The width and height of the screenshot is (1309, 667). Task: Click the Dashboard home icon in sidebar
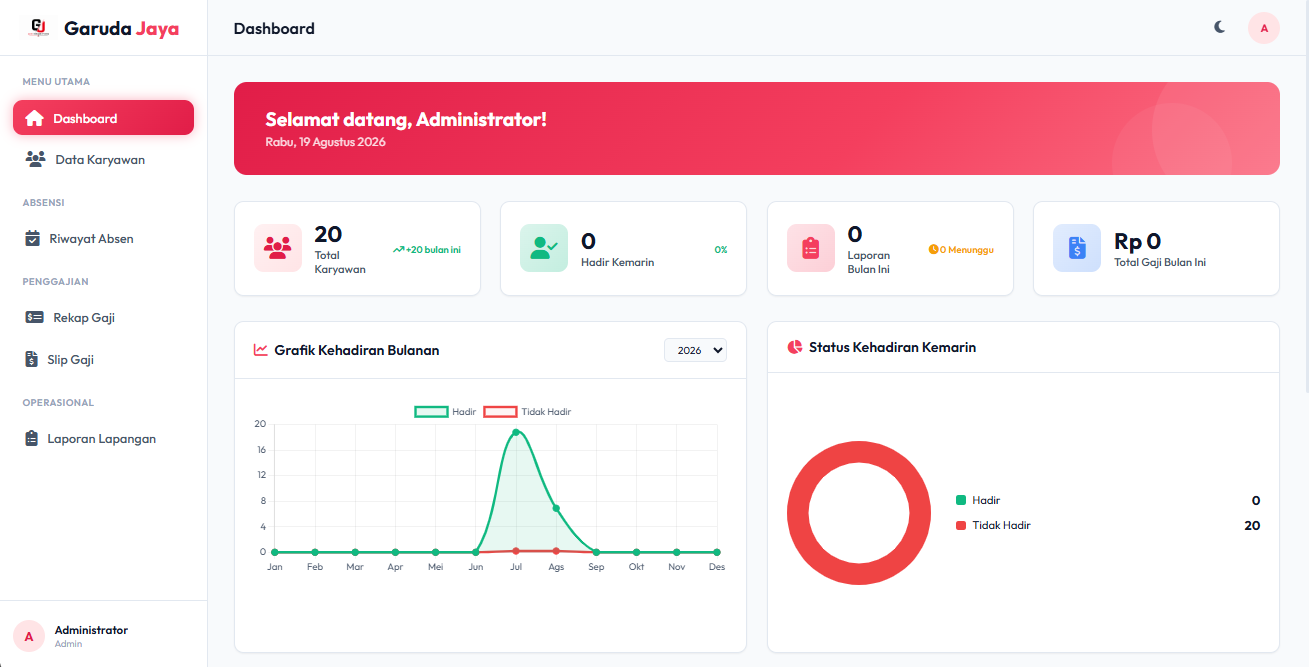(x=34, y=118)
